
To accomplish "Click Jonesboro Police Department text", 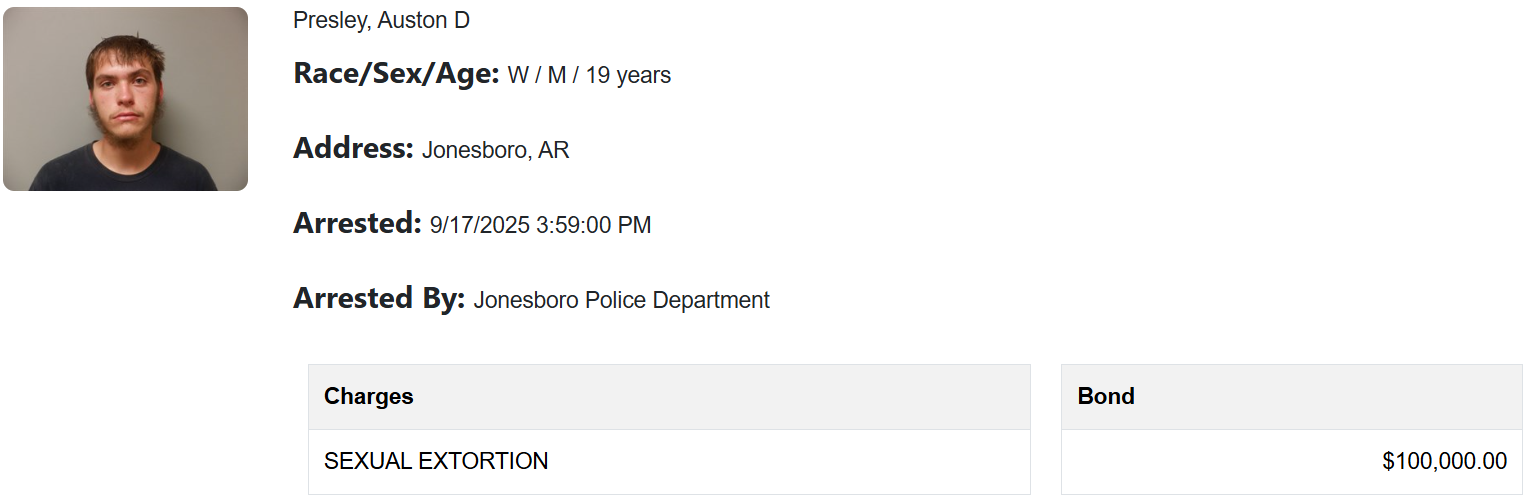I will click(x=622, y=300).
